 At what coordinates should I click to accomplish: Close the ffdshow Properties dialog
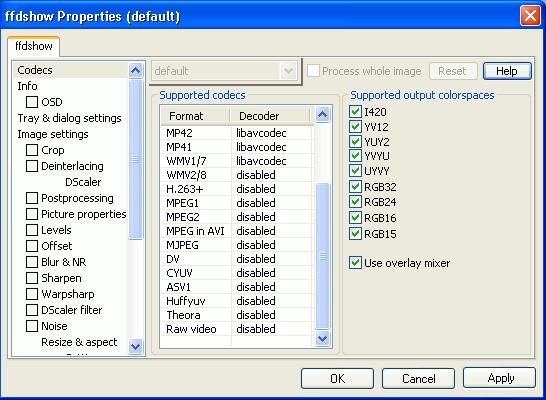pyautogui.click(x=530, y=16)
